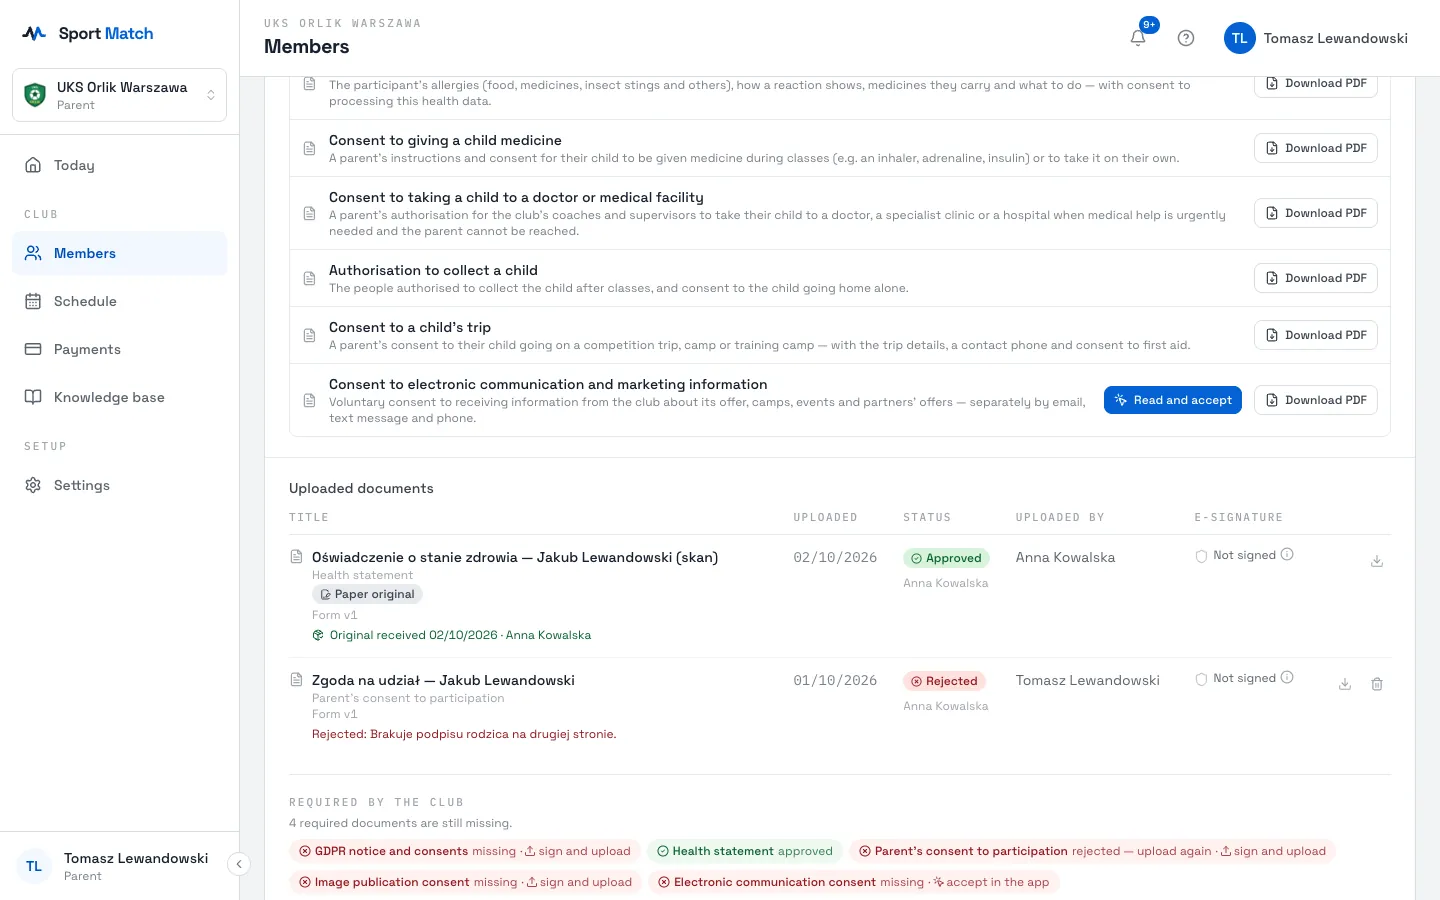1440x900 pixels.
Task: Download PDF for Authorisation to collect a child
Action: click(1316, 278)
